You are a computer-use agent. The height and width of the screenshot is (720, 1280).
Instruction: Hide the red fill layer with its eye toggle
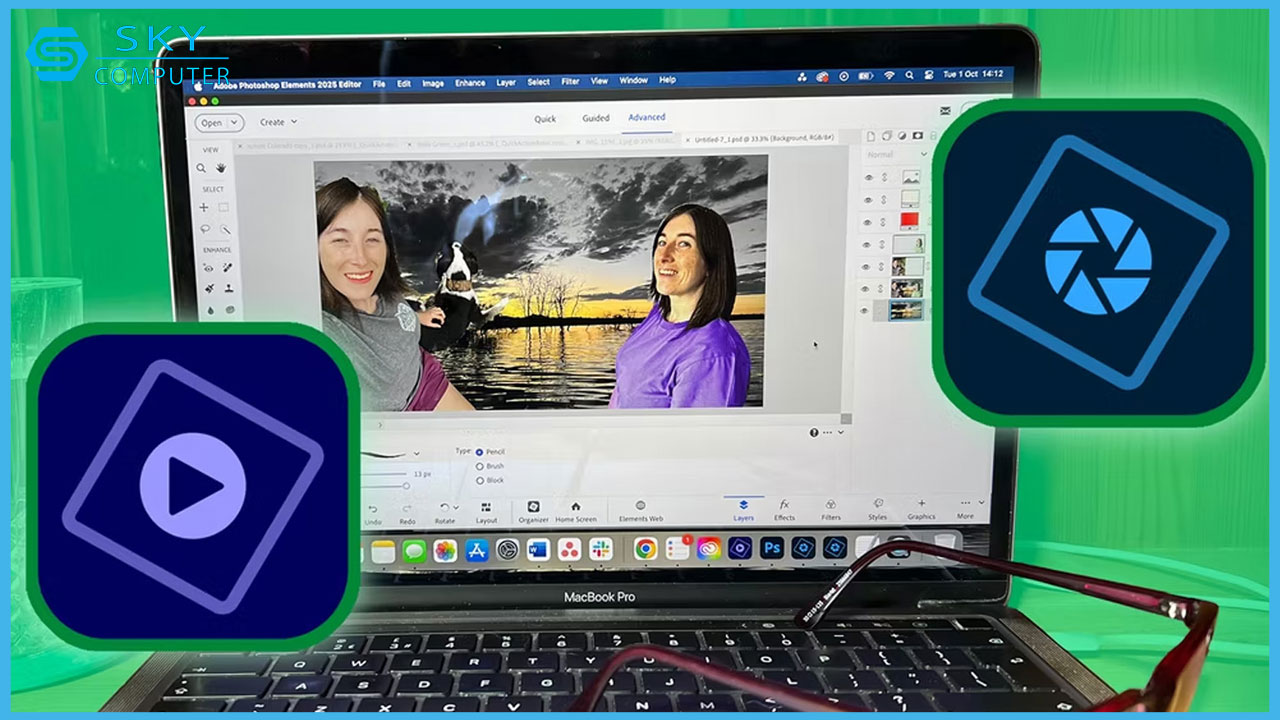point(869,222)
